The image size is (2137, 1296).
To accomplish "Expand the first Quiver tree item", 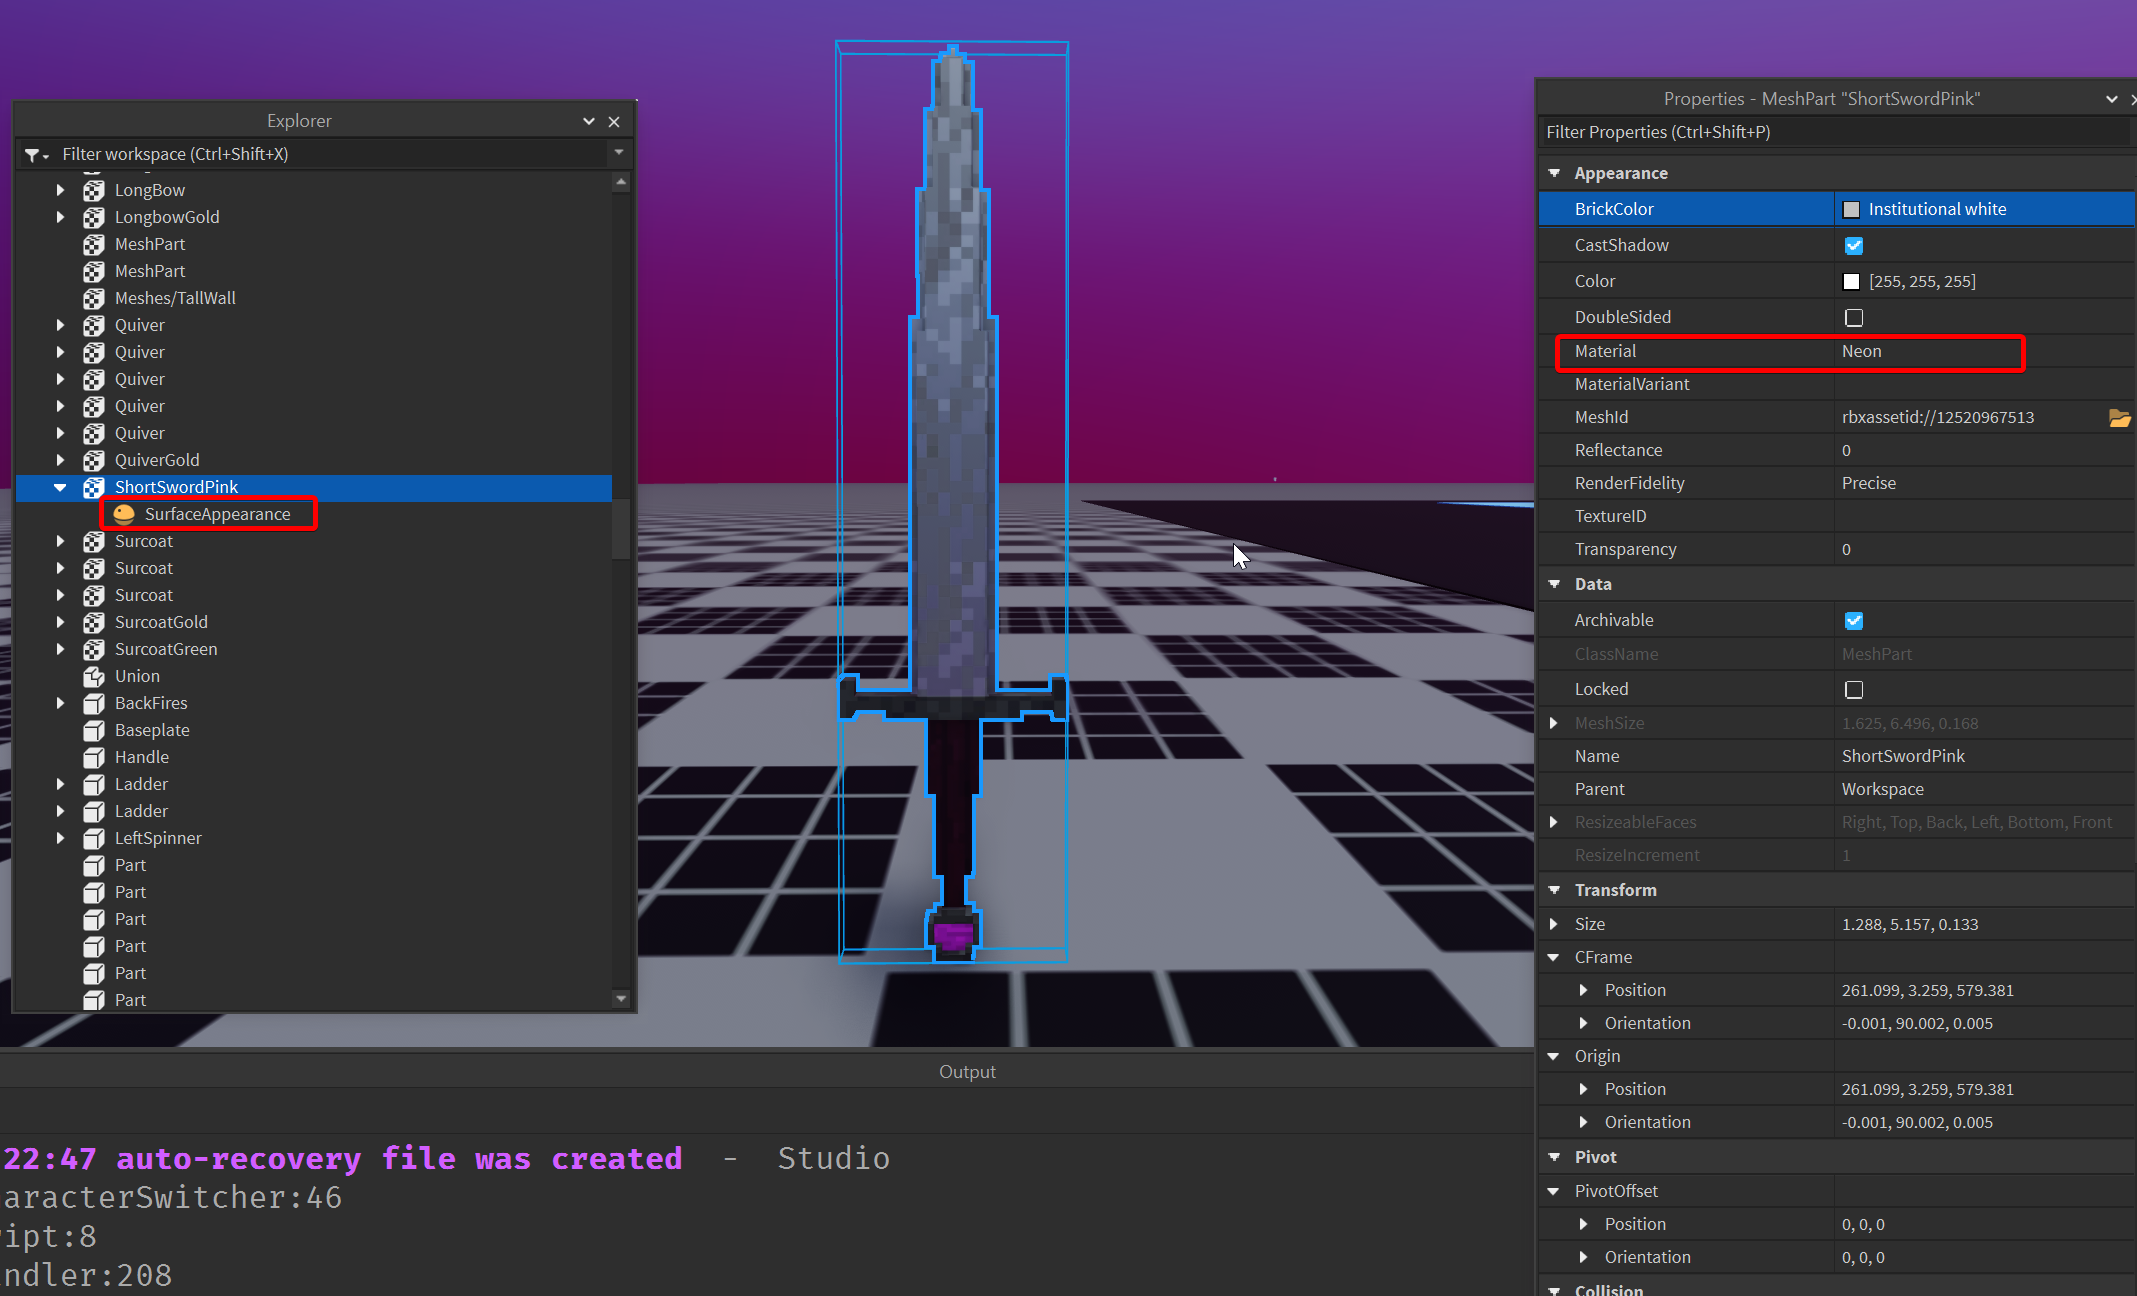I will point(61,325).
